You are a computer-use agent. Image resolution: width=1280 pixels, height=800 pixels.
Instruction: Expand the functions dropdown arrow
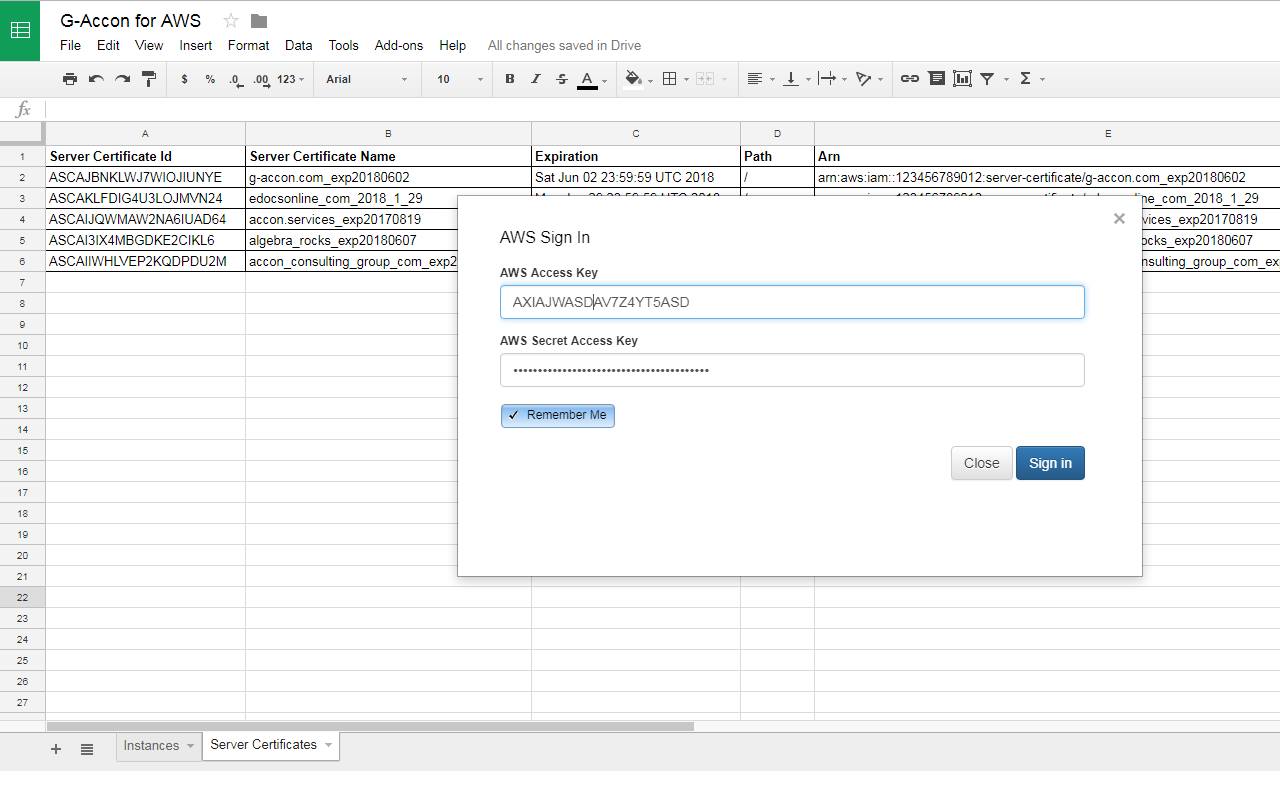click(x=1042, y=79)
